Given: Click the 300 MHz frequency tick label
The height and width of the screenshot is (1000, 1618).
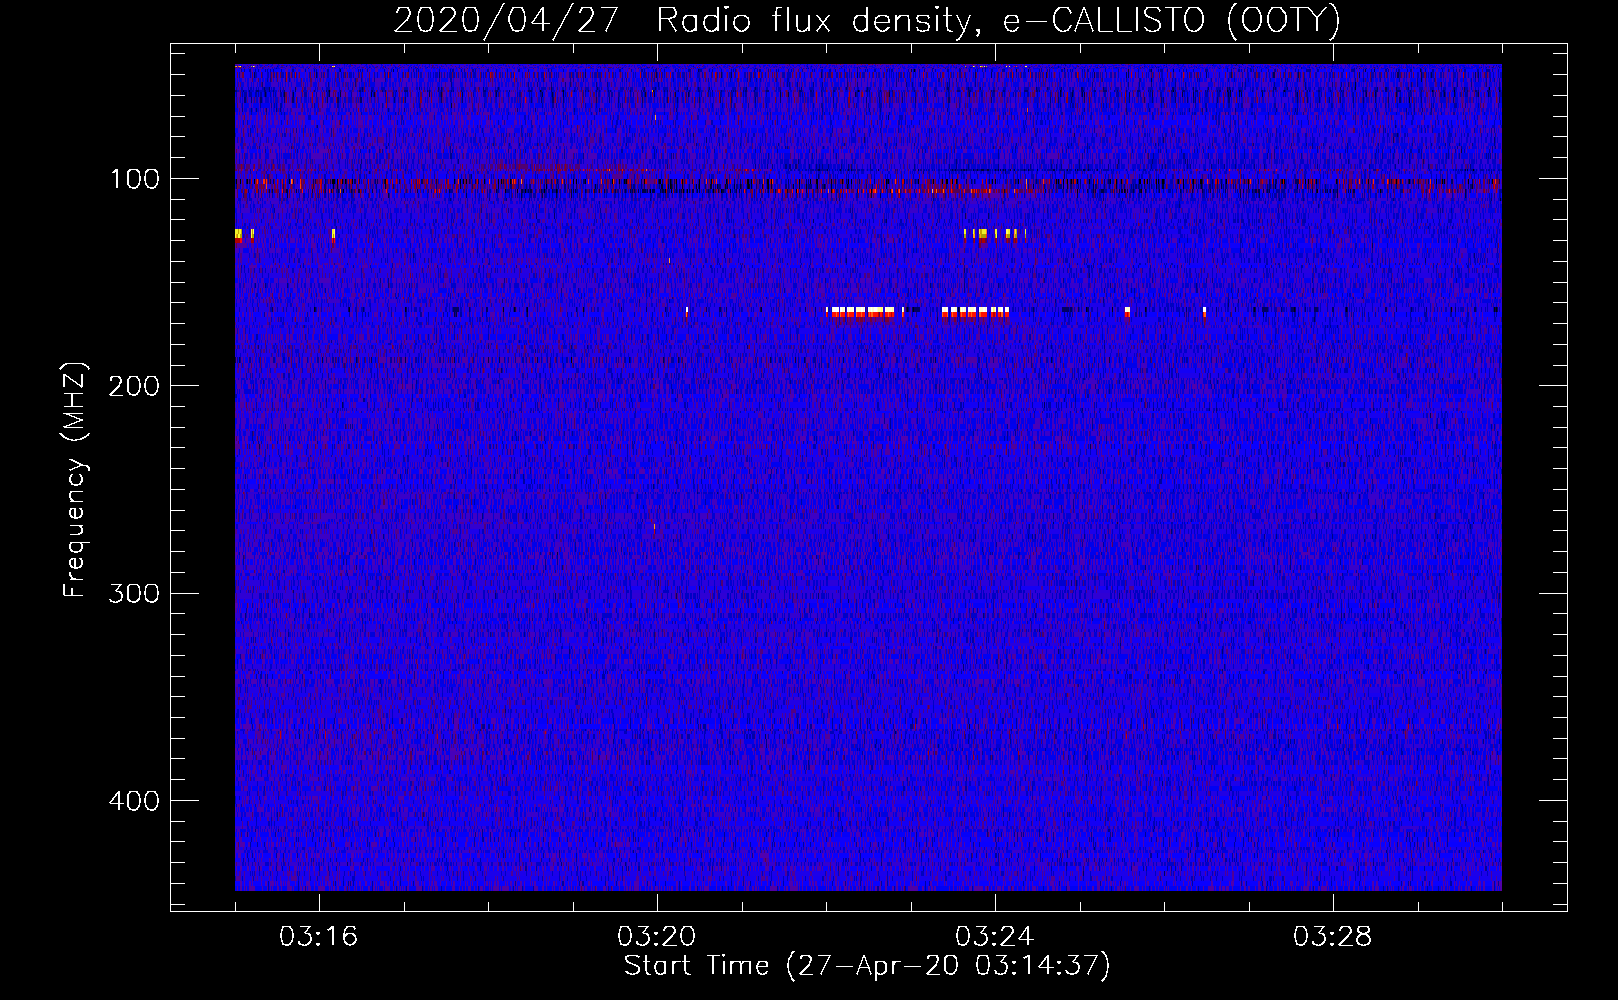Looking at the screenshot, I should [x=134, y=593].
